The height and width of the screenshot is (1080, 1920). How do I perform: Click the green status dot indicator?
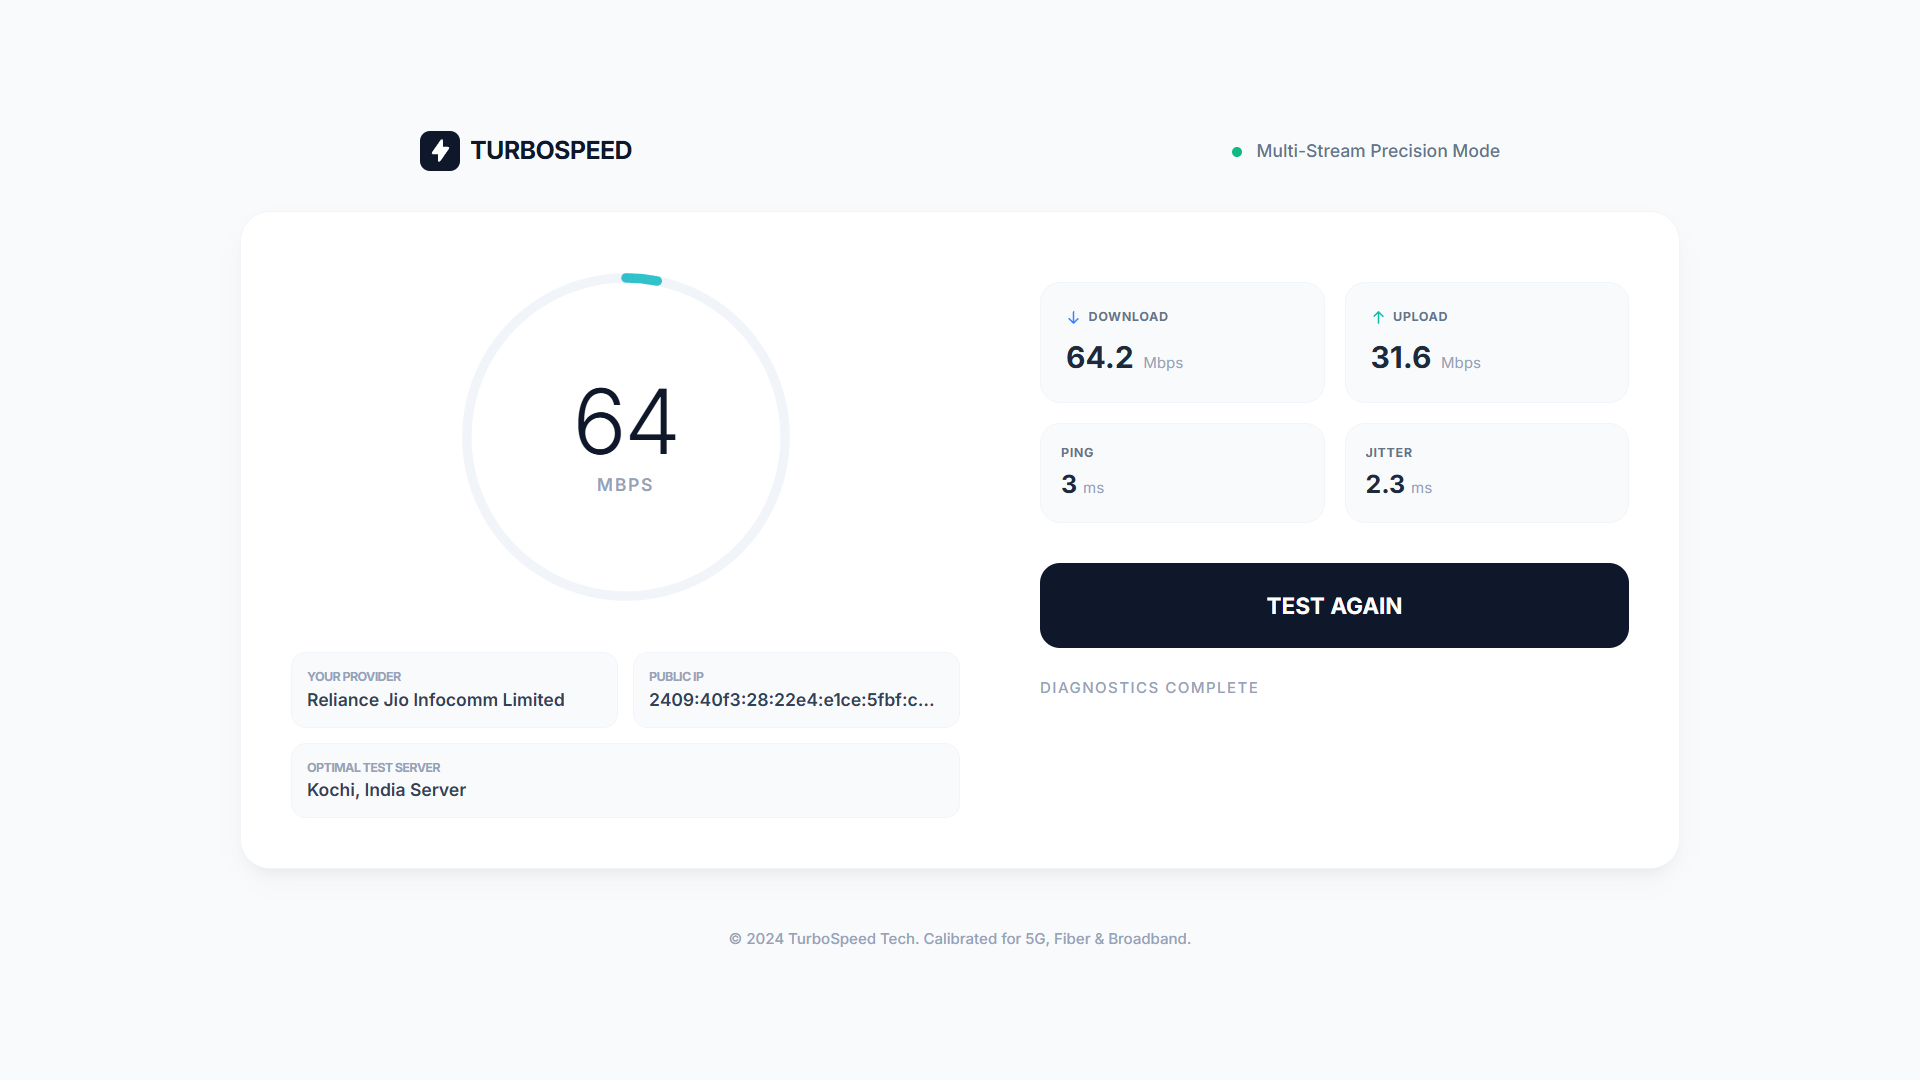[1237, 152]
